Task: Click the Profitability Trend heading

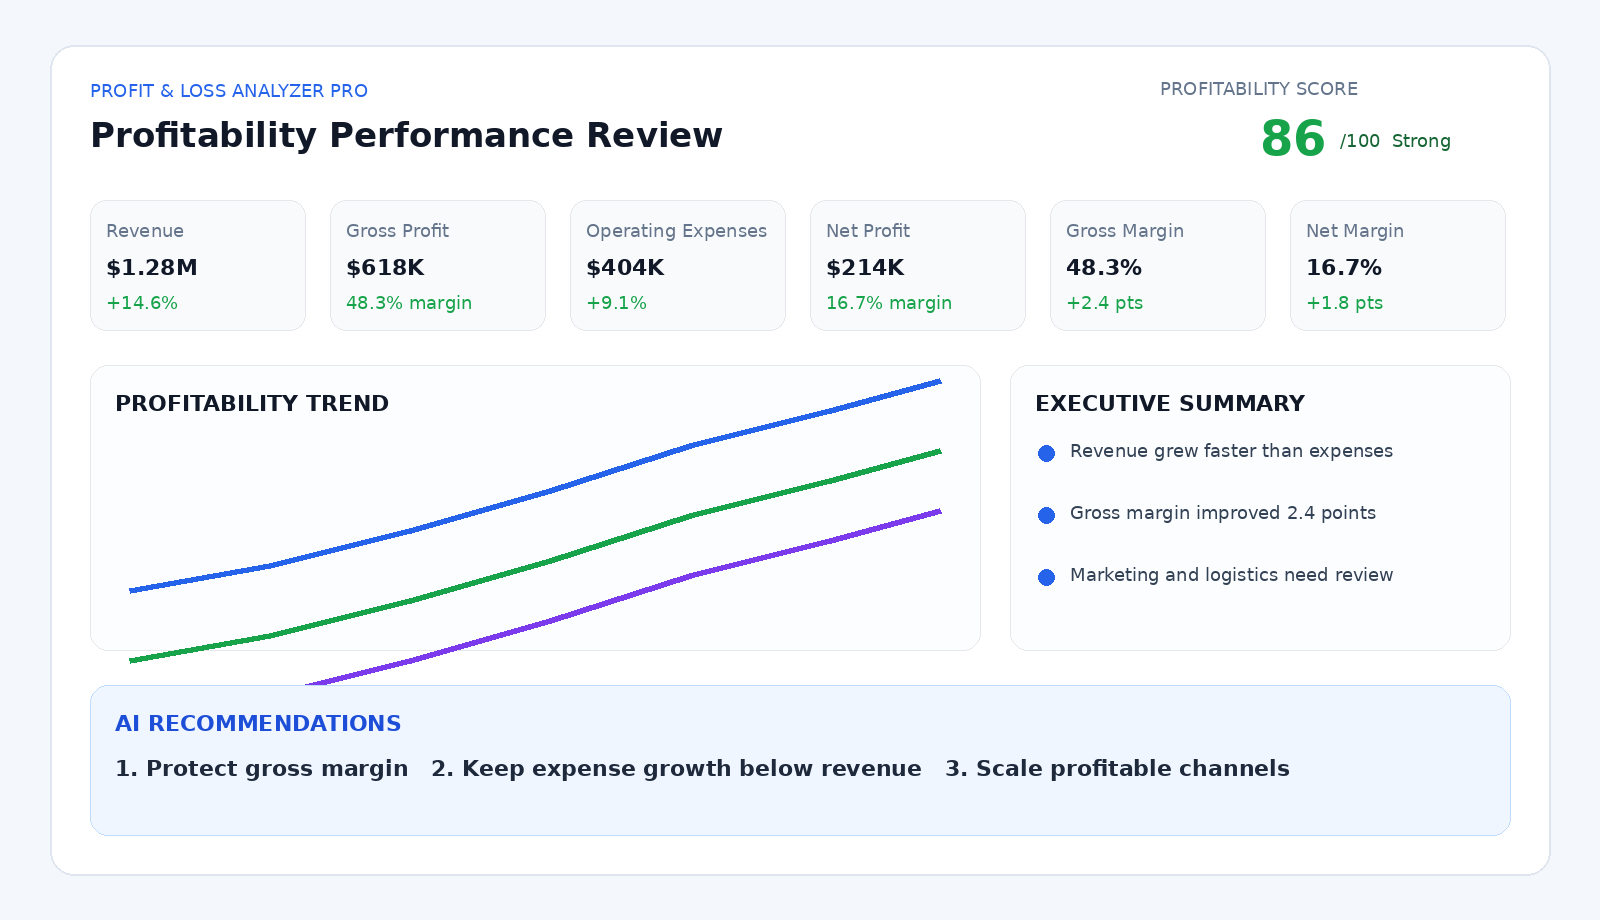Action: click(252, 404)
